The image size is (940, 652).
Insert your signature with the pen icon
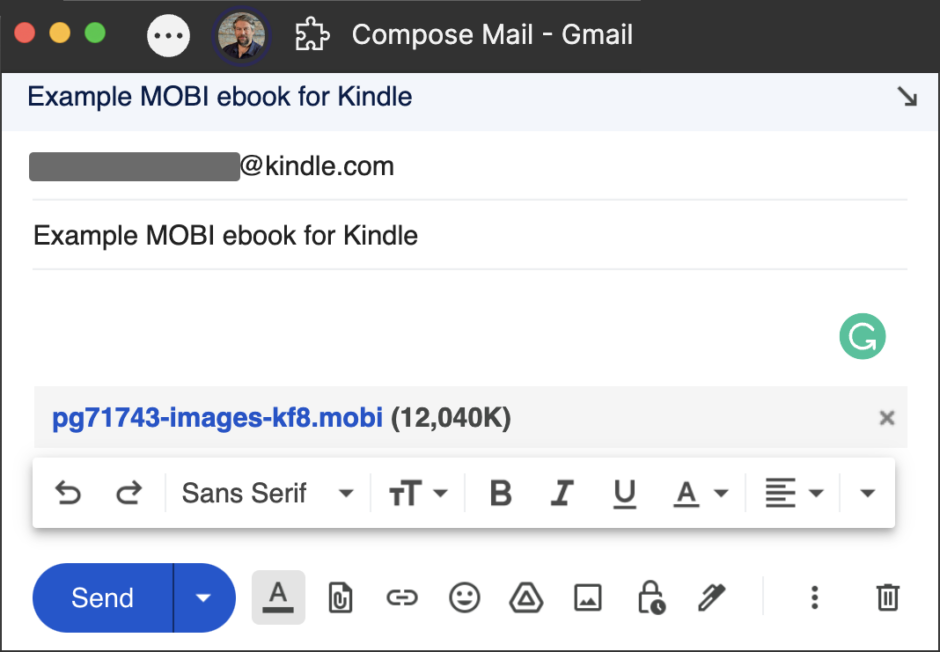pos(710,597)
